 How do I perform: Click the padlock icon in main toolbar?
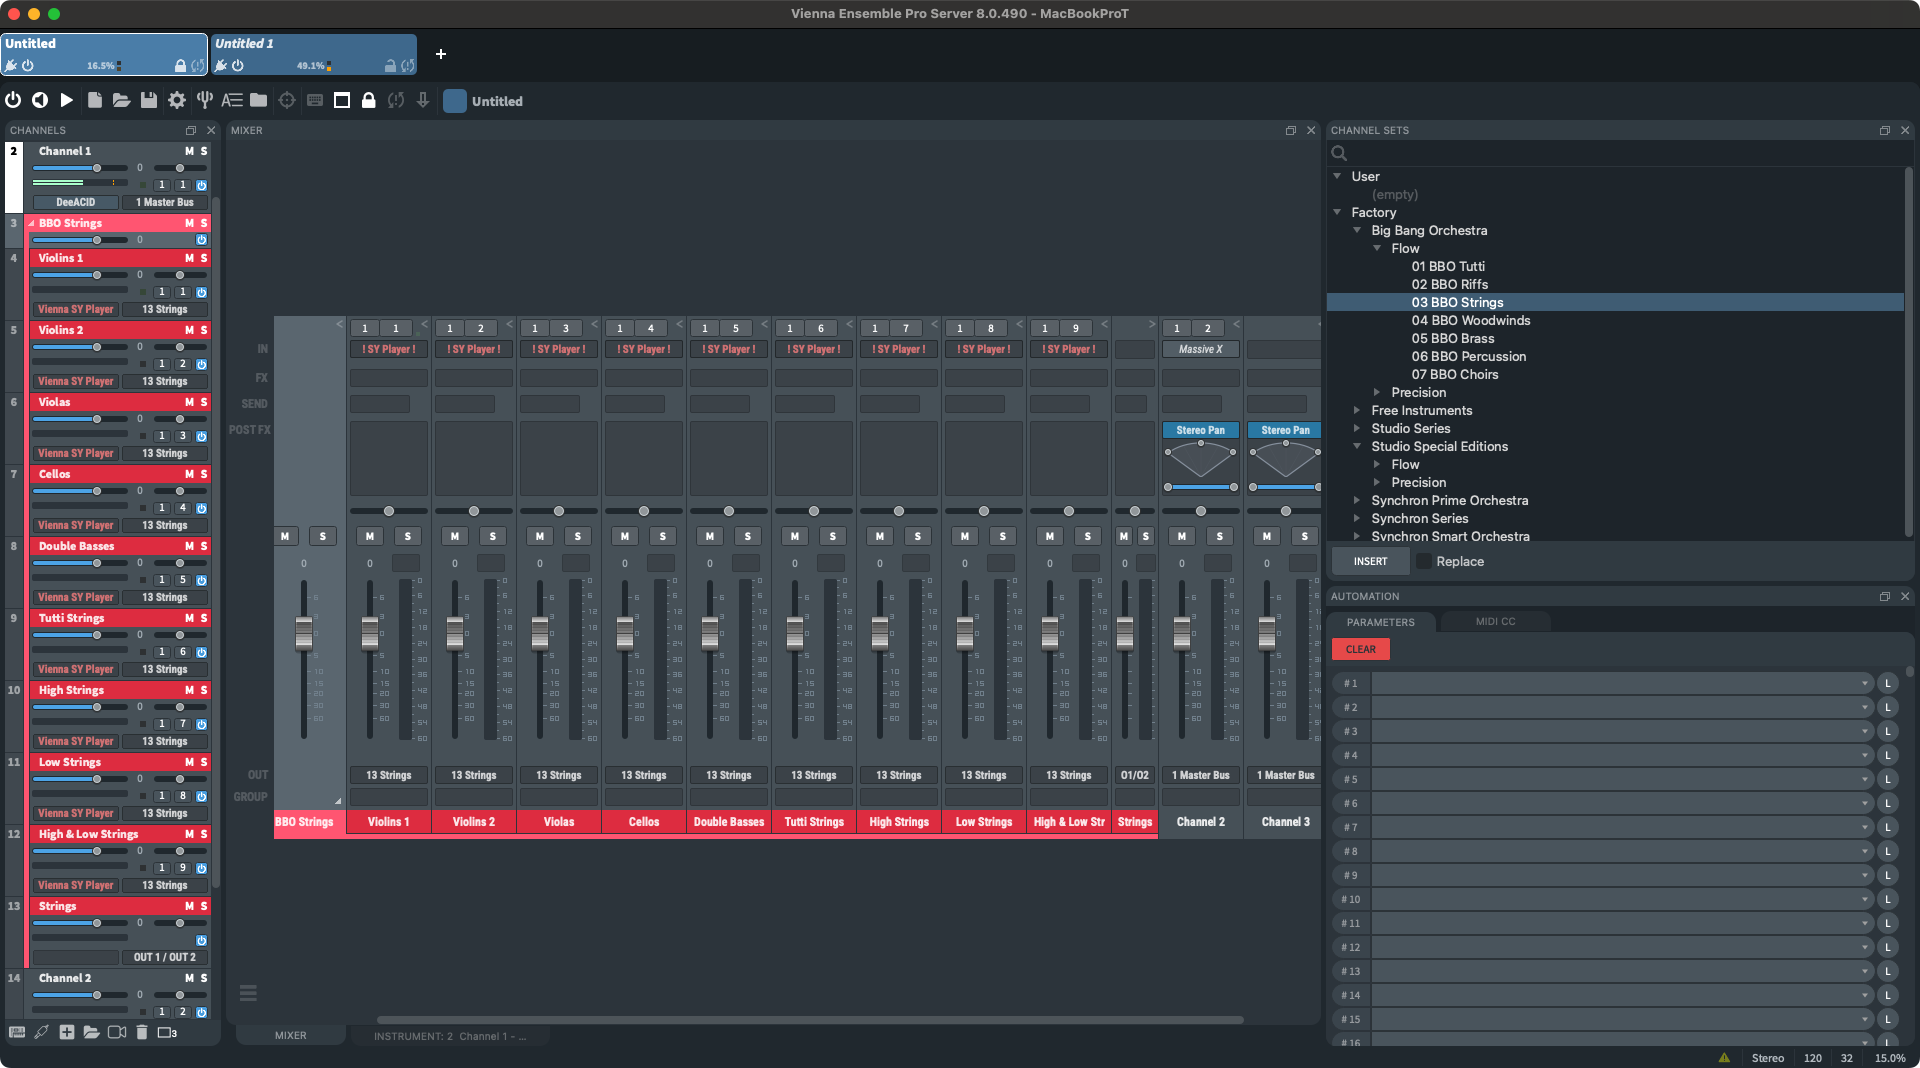click(x=368, y=100)
